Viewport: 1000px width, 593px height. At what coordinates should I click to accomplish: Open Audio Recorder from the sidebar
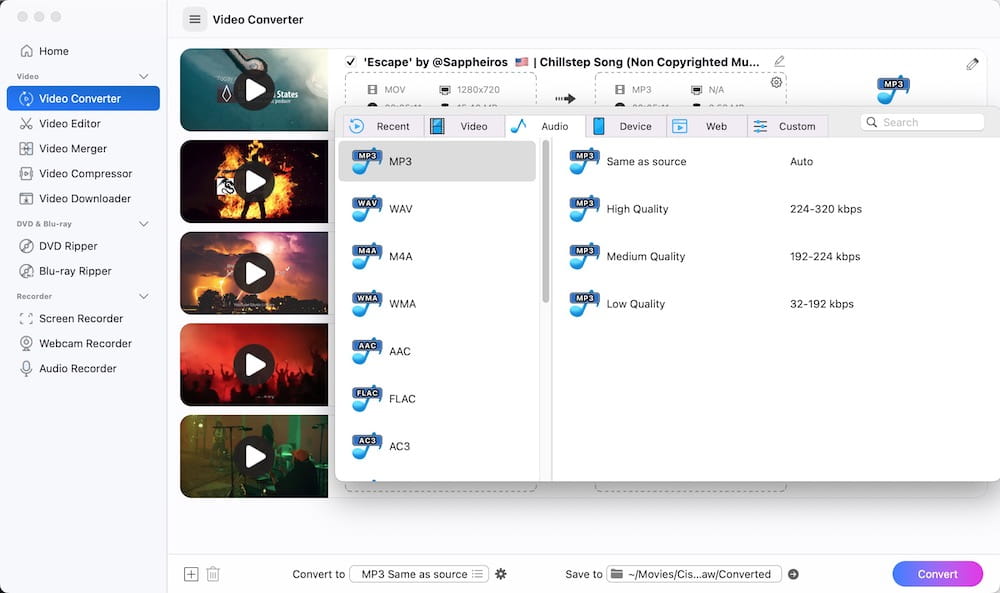(83, 369)
